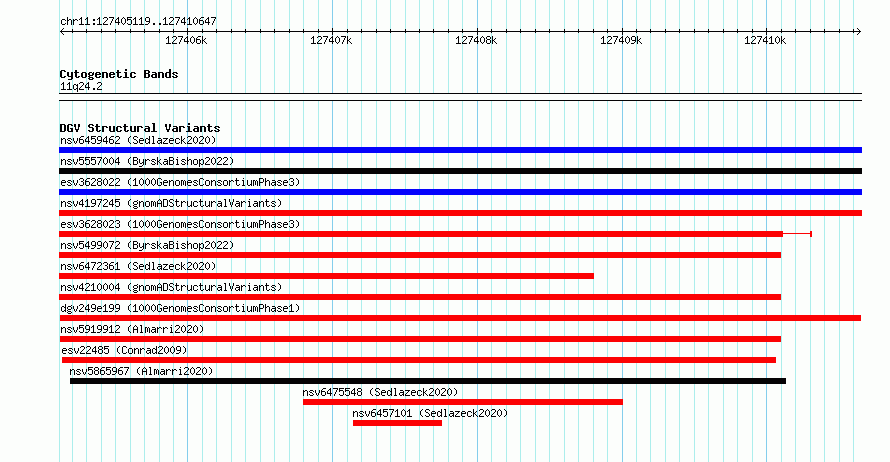Select the blue nsv6459462 variant bar

tap(460, 150)
